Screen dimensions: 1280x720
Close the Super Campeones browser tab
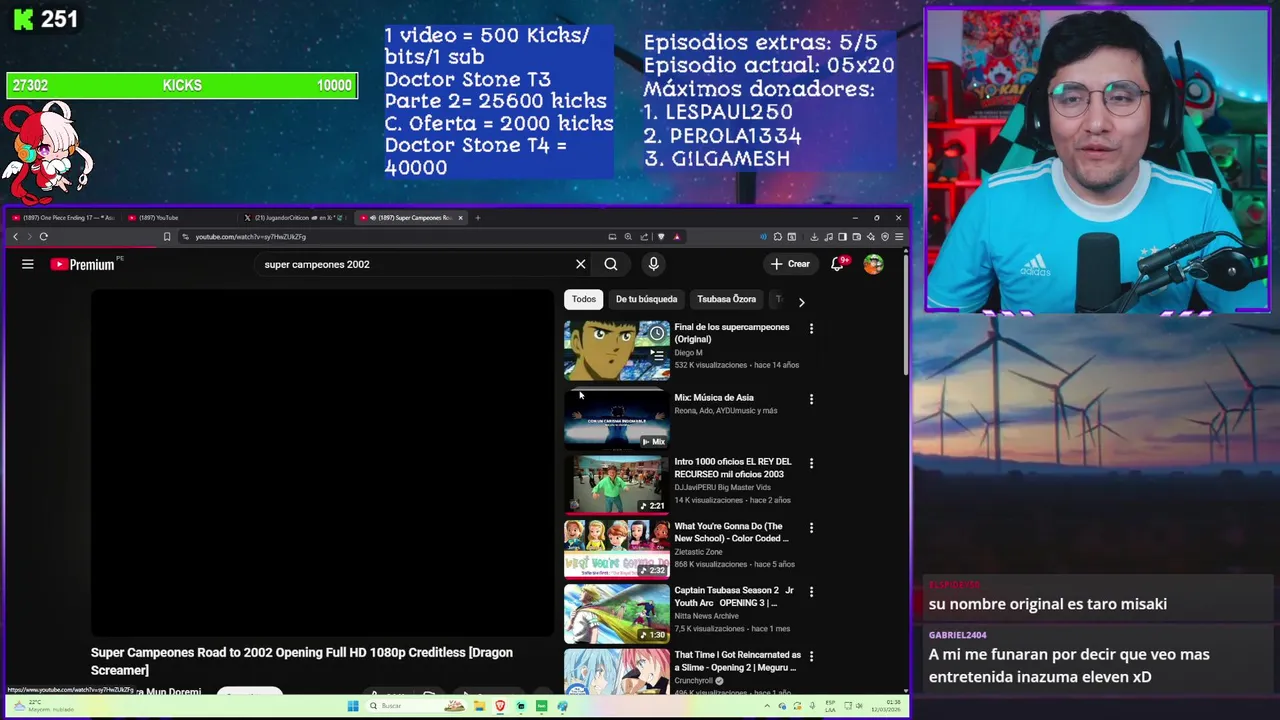click(461, 218)
